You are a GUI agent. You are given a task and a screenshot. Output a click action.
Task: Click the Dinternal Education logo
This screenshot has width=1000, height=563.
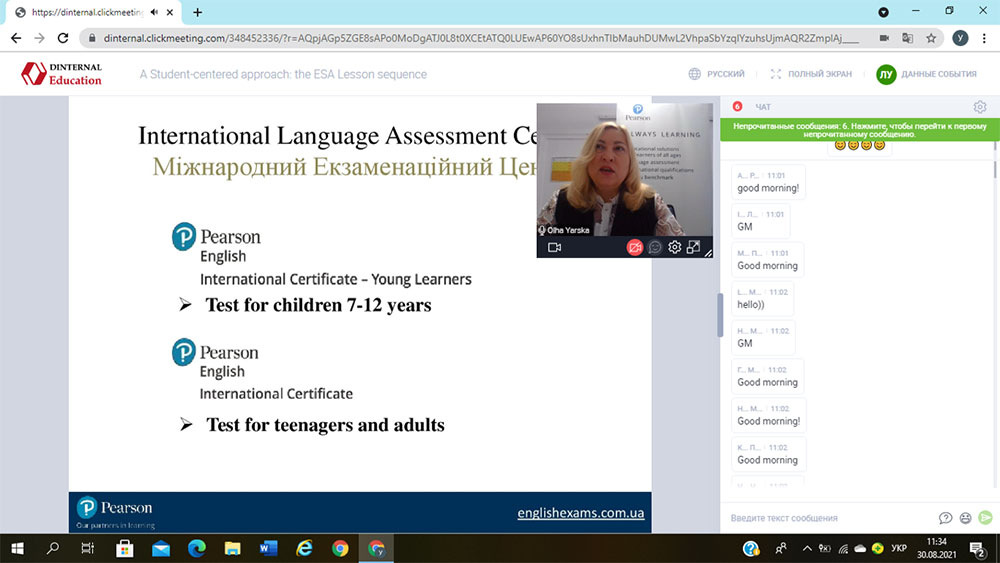coord(61,74)
